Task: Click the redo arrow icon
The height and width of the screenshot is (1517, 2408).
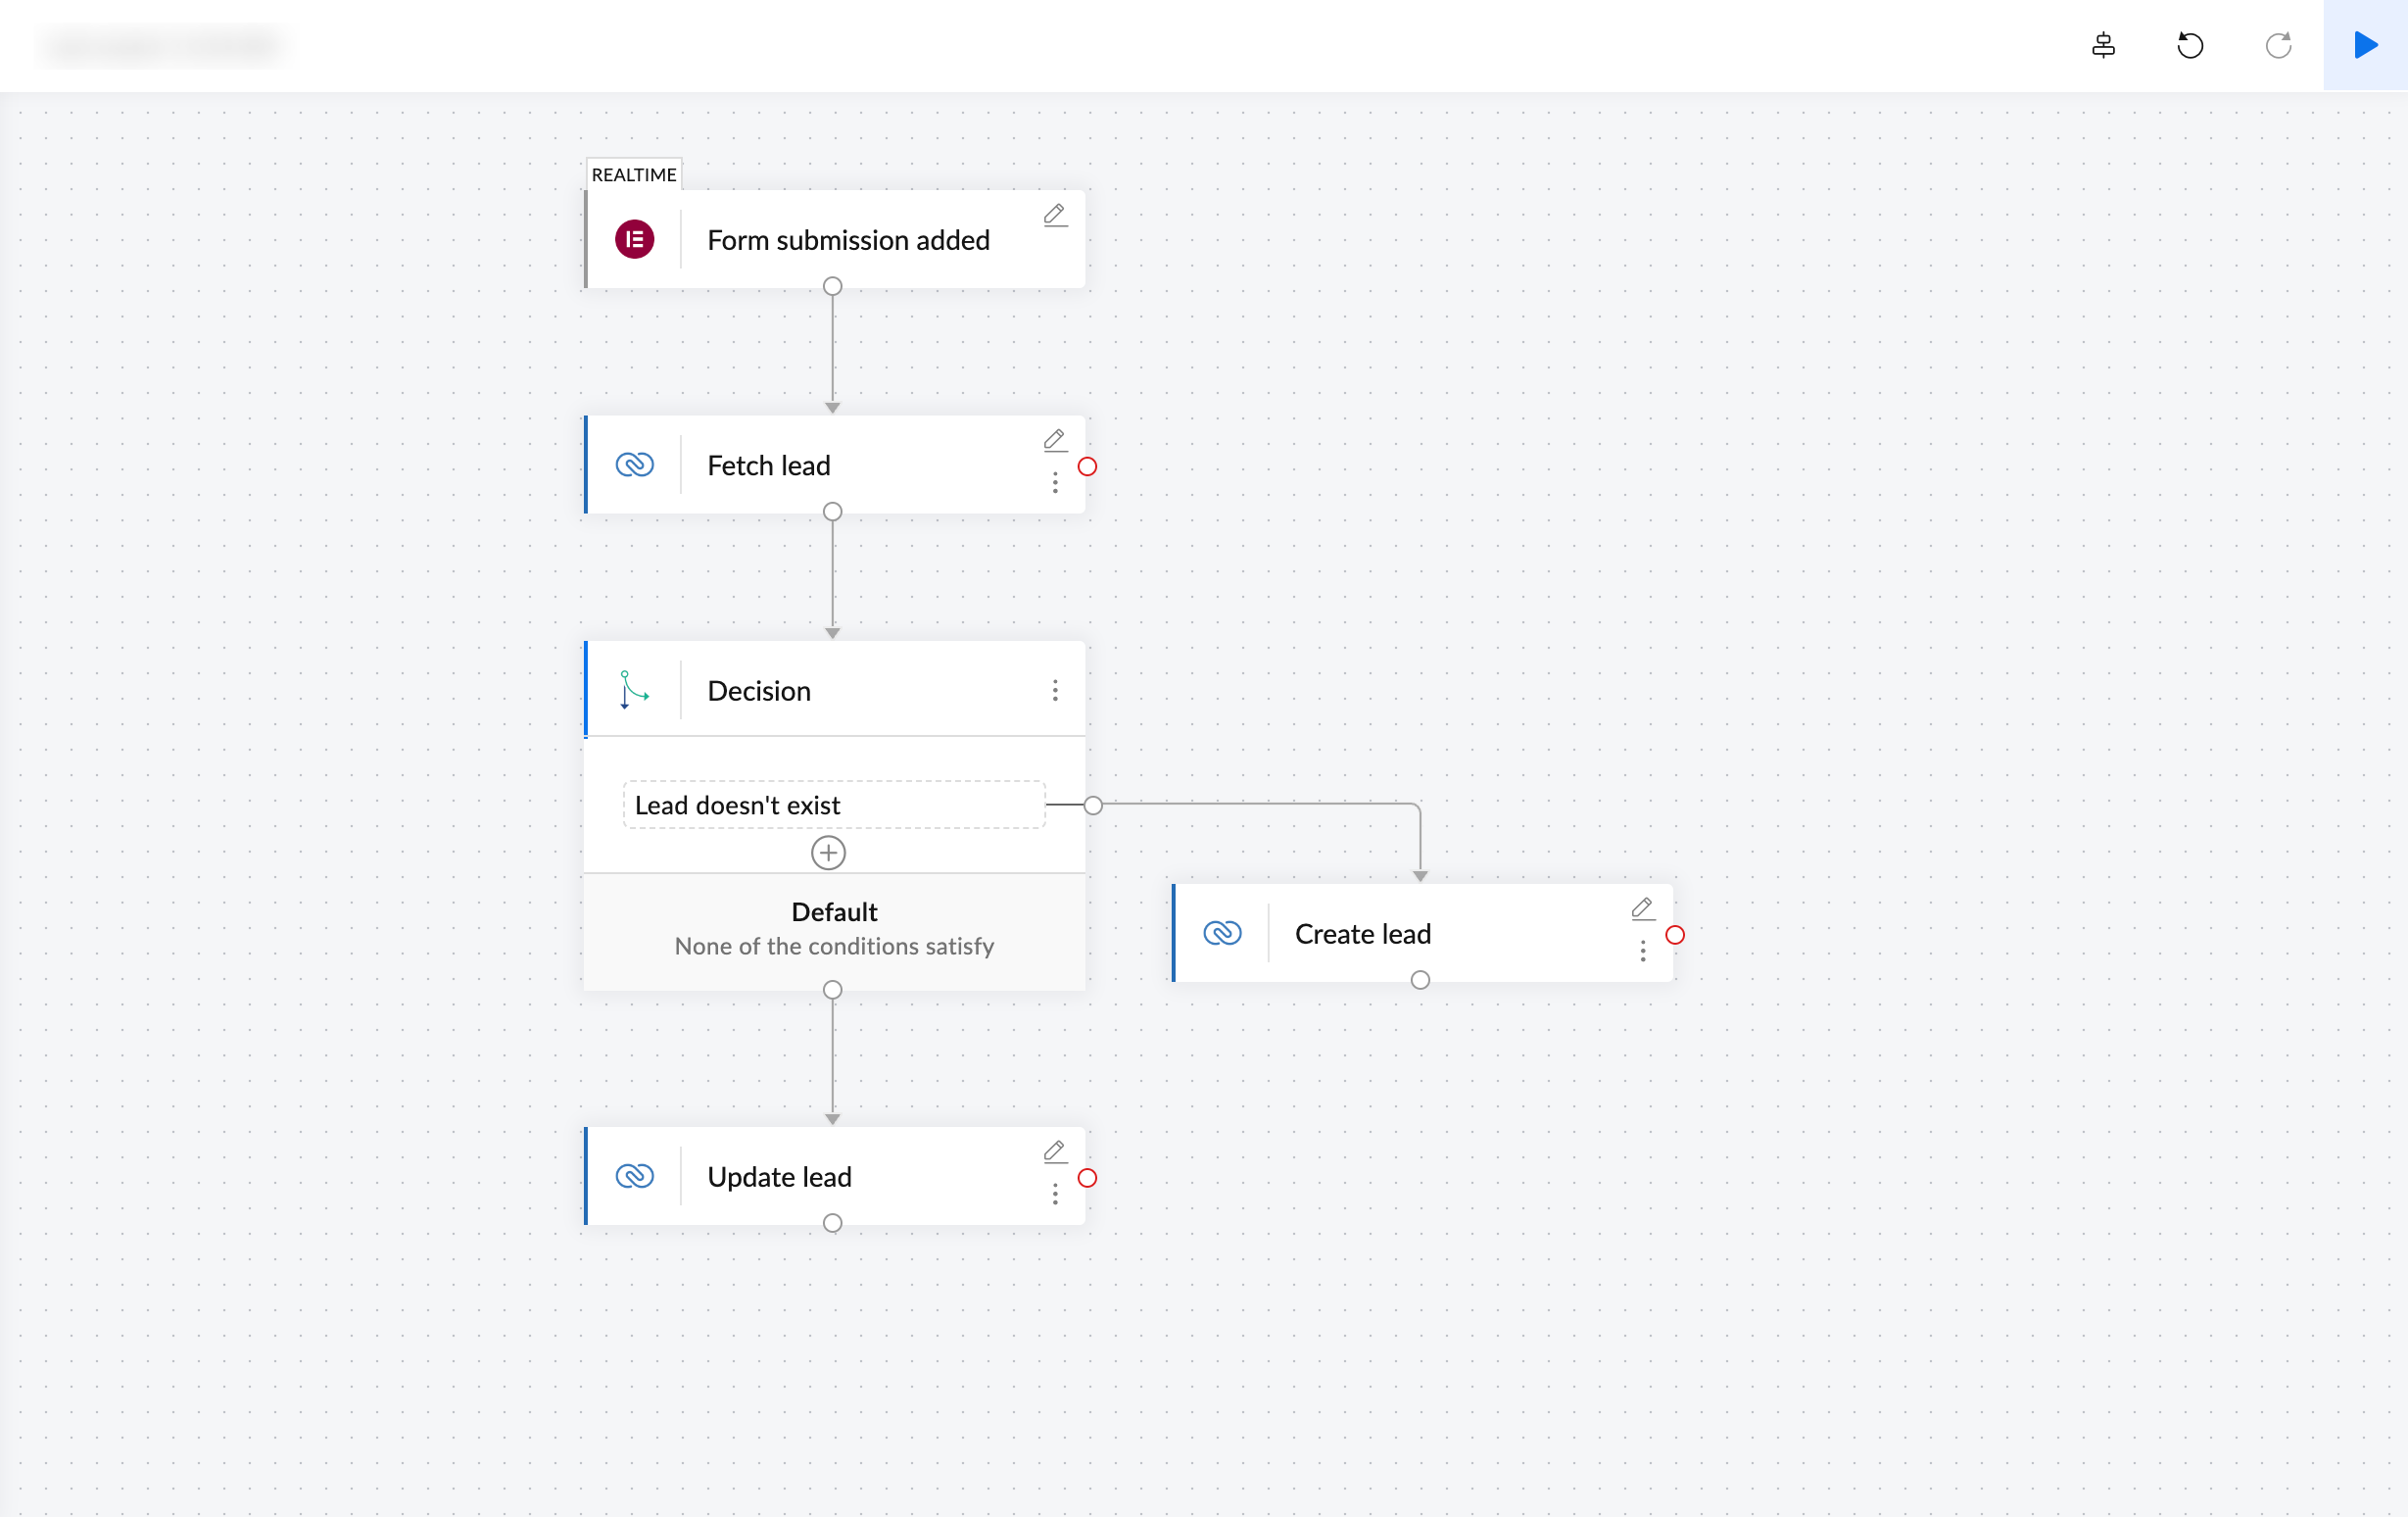Action: click(2278, 46)
